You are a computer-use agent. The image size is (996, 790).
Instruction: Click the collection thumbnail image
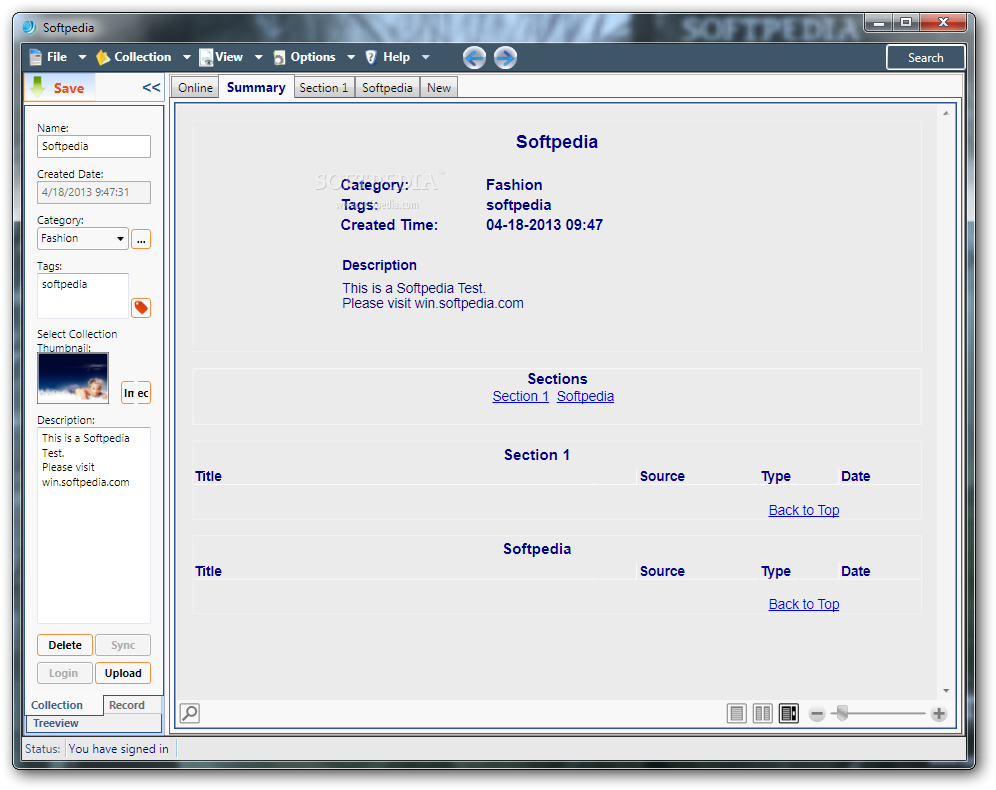click(x=73, y=378)
